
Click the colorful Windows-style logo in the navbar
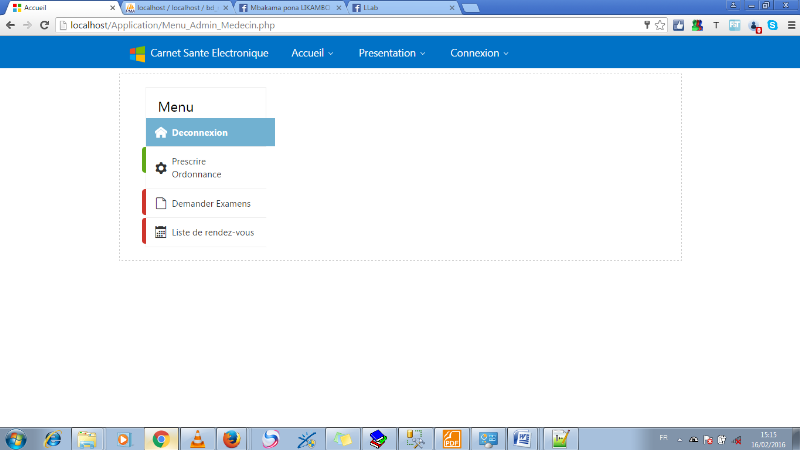click(x=137, y=53)
